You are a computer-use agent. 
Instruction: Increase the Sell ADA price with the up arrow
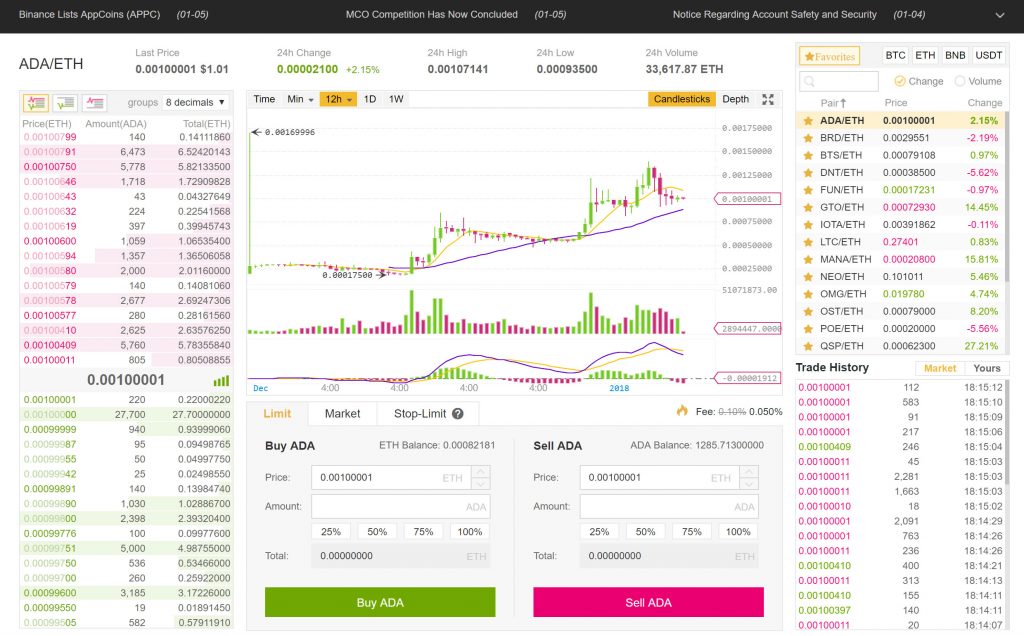749,471
